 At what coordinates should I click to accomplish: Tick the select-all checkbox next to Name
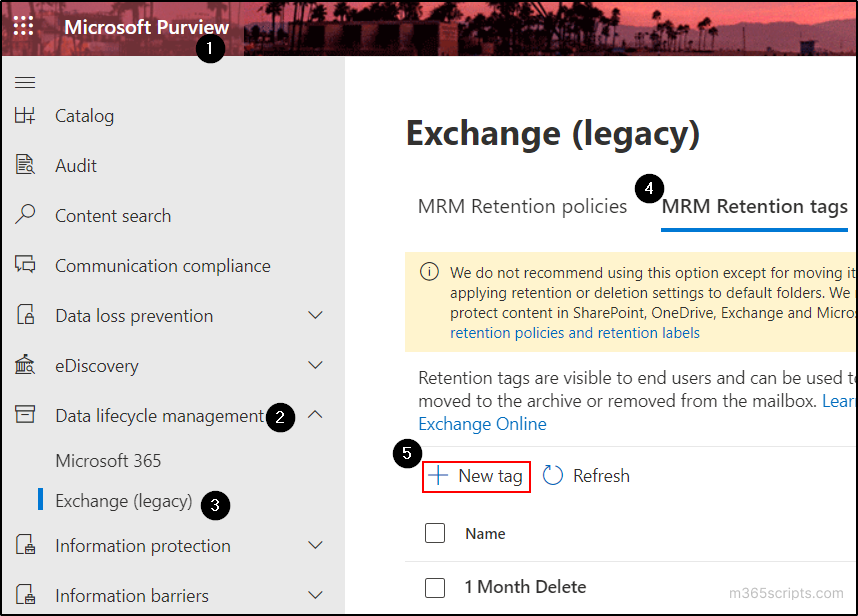[x=435, y=533]
